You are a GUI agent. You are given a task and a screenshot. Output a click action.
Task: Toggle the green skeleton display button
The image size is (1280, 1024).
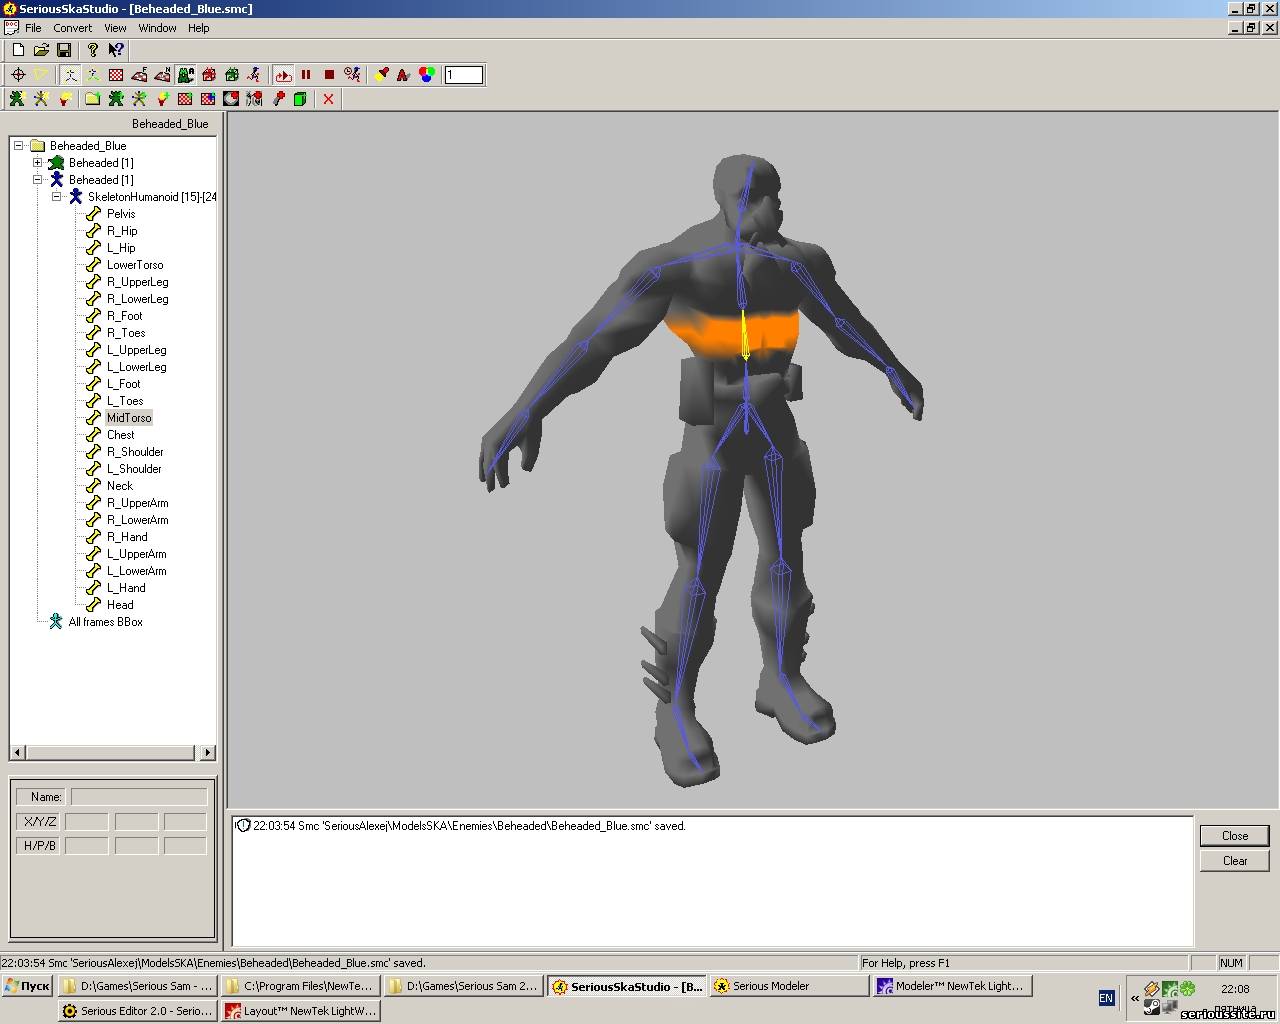(x=93, y=75)
